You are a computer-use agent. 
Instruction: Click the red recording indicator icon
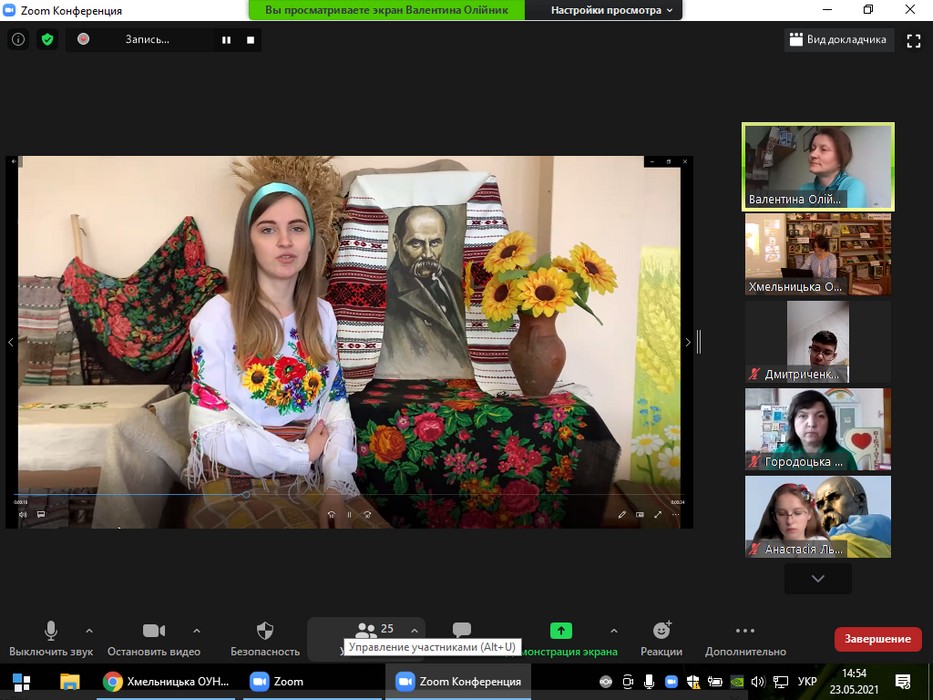pyautogui.click(x=83, y=39)
